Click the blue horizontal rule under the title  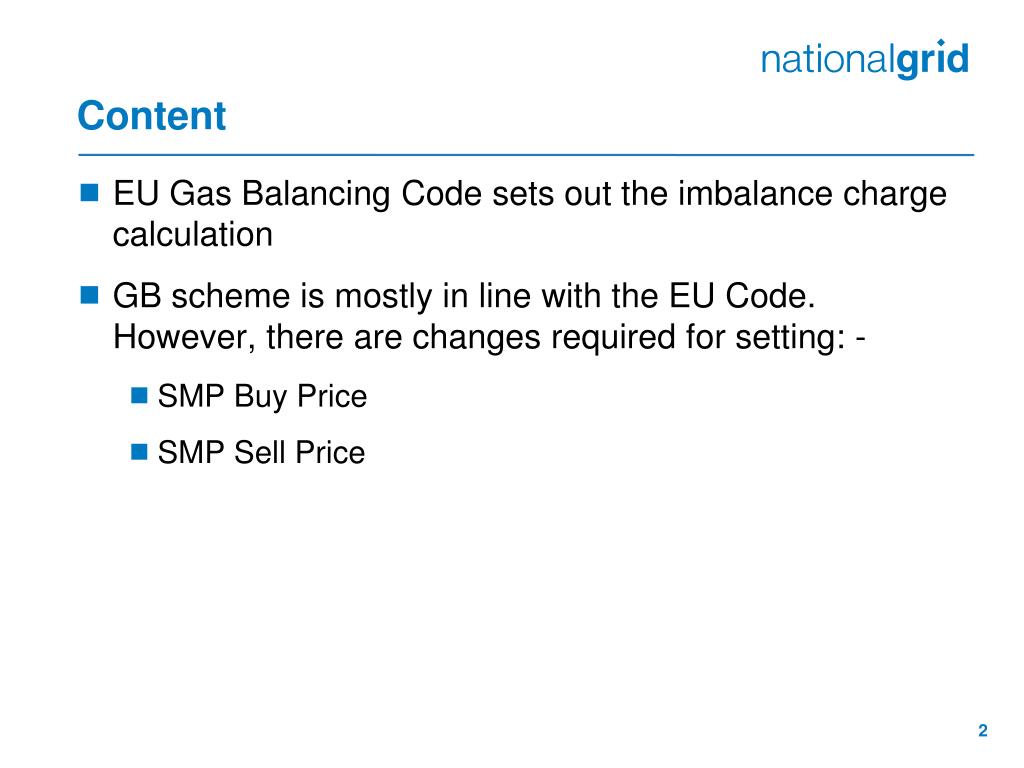click(x=526, y=155)
